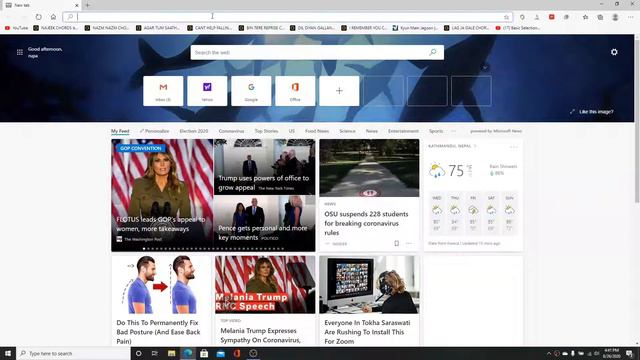
Task: Open Cortana circle on the taskbar
Action: point(138,353)
